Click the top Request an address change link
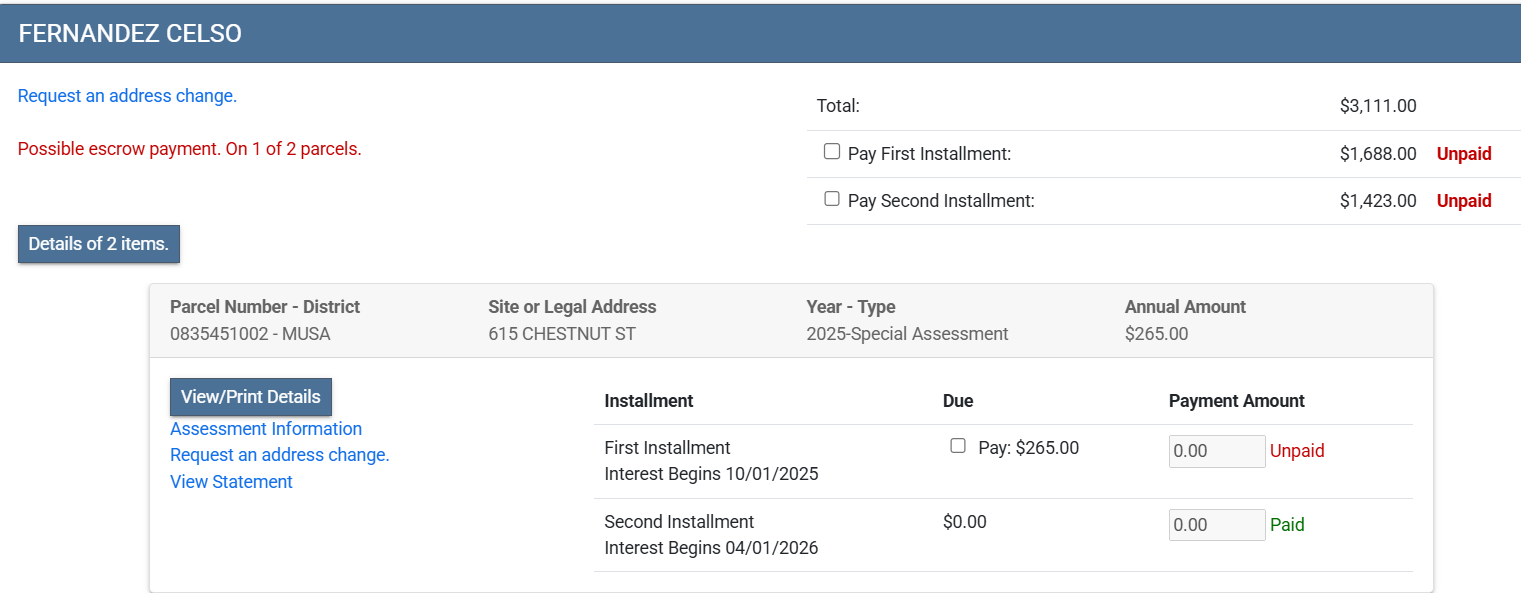This screenshot has height=593, width=1521. pyautogui.click(x=127, y=96)
